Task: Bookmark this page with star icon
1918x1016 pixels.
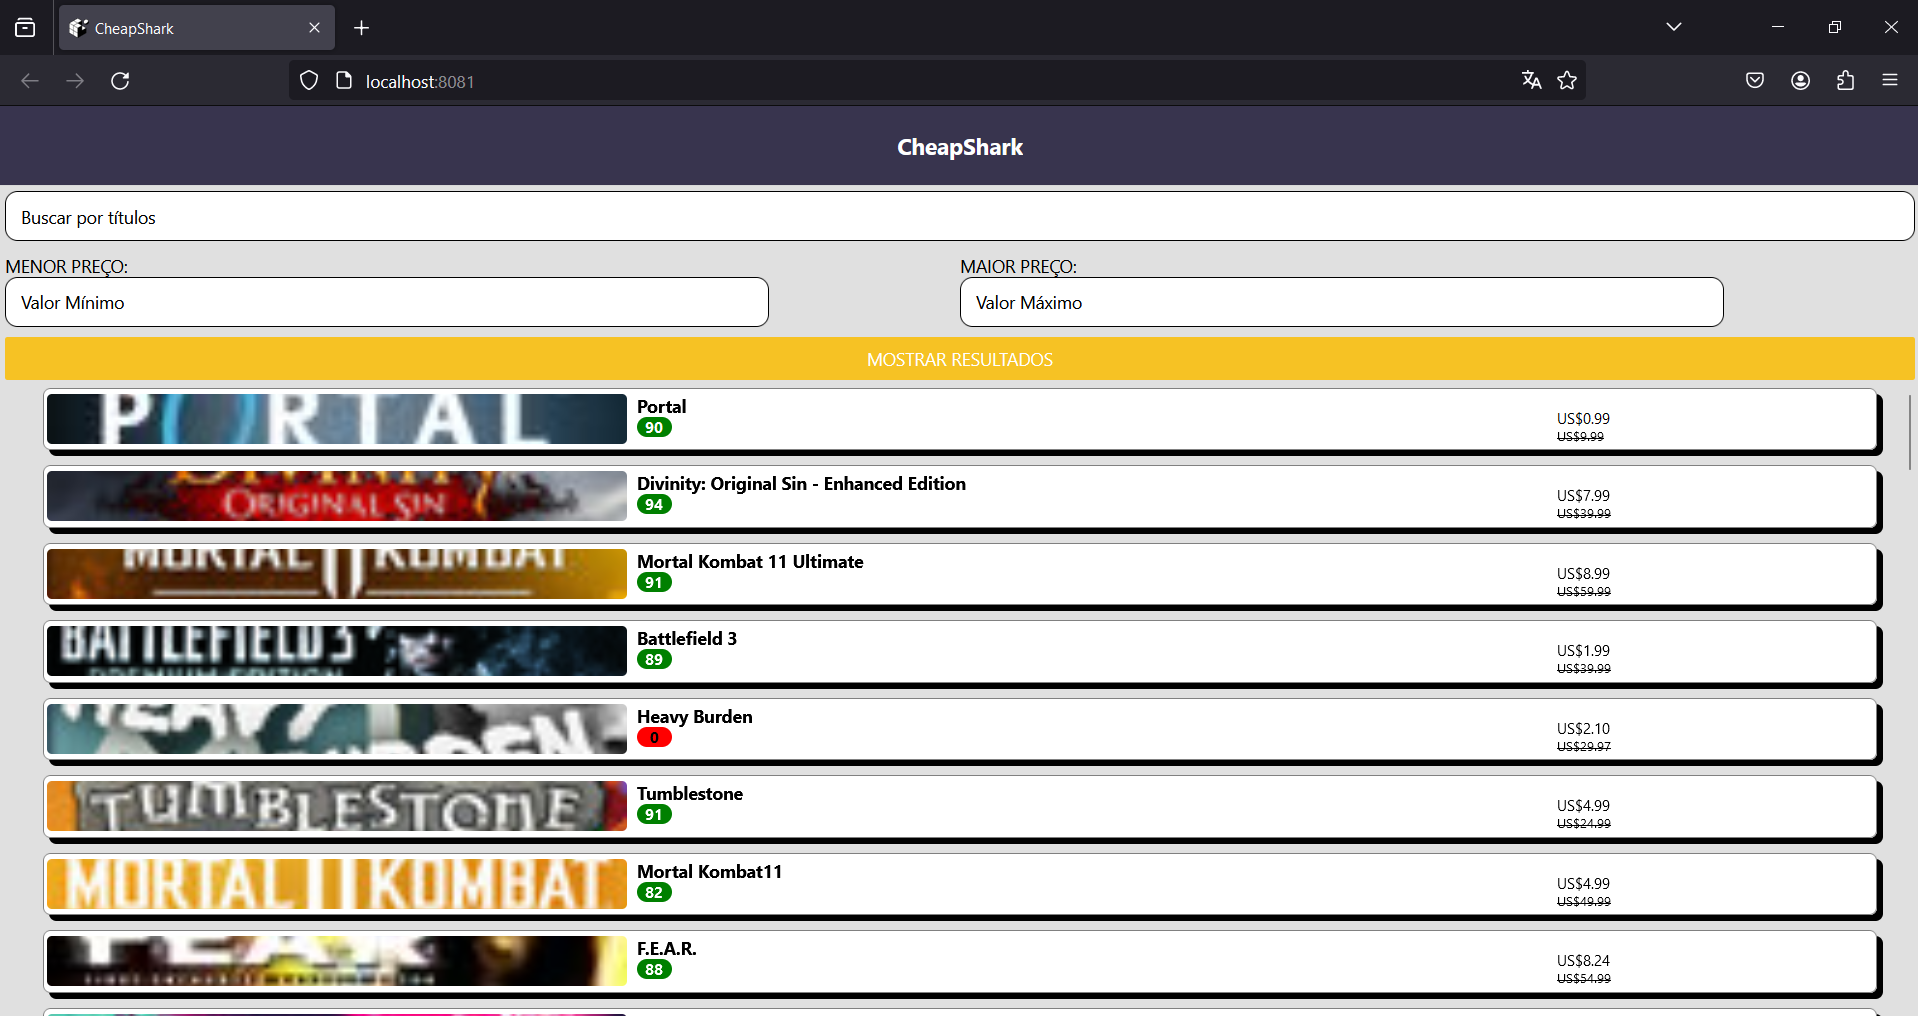Action: [1567, 80]
